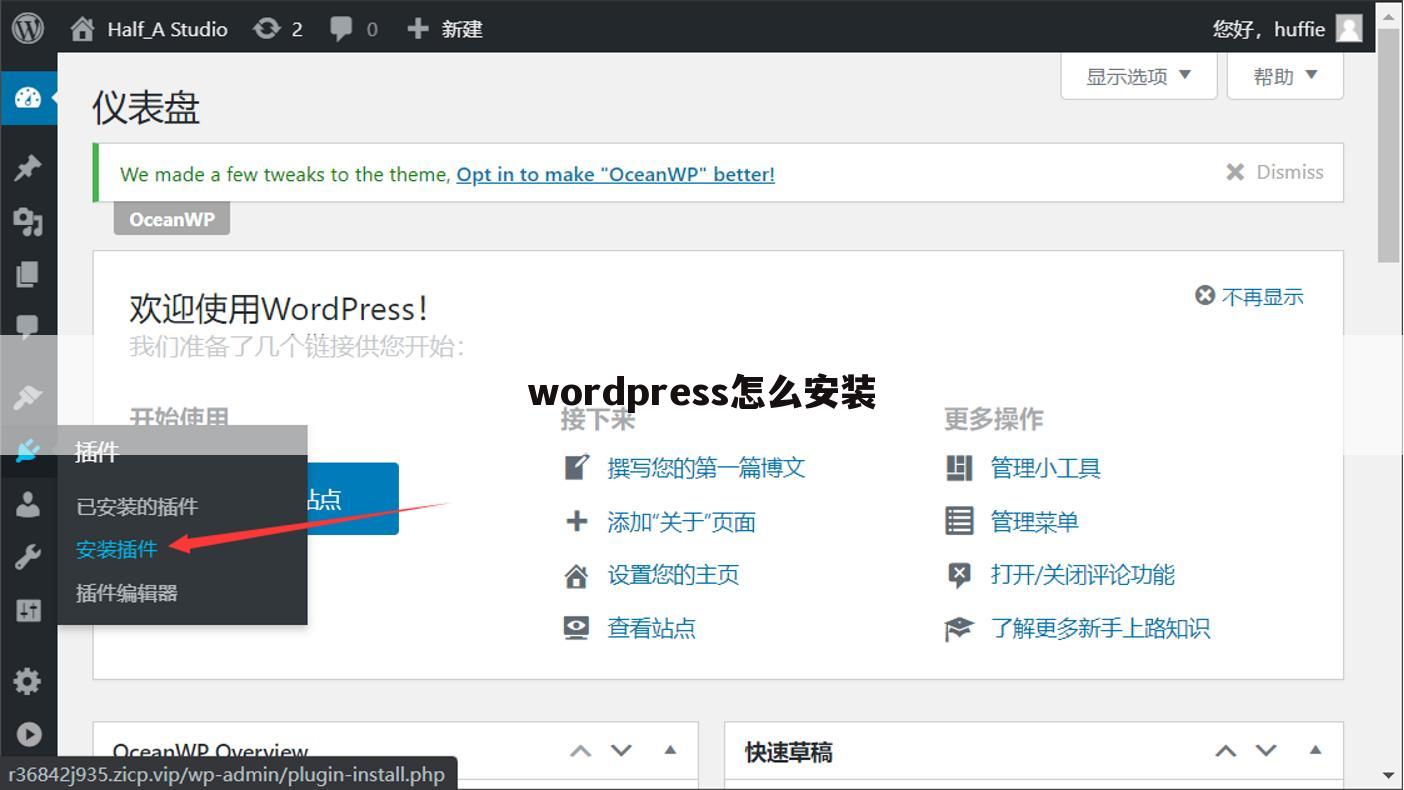Follow the Opt in to make OceanWP better link
The image size is (1404, 790).
tap(616, 174)
